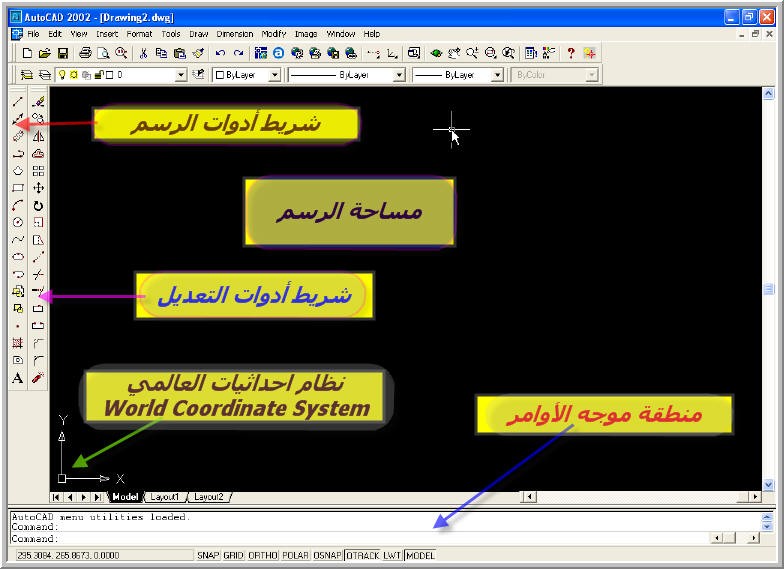
Task: Select the Line draw tool
Action: click(x=18, y=102)
